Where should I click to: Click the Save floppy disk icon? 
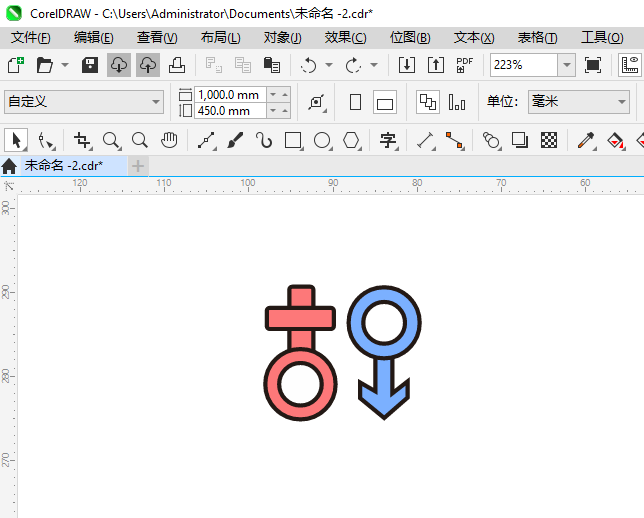pyautogui.click(x=90, y=65)
